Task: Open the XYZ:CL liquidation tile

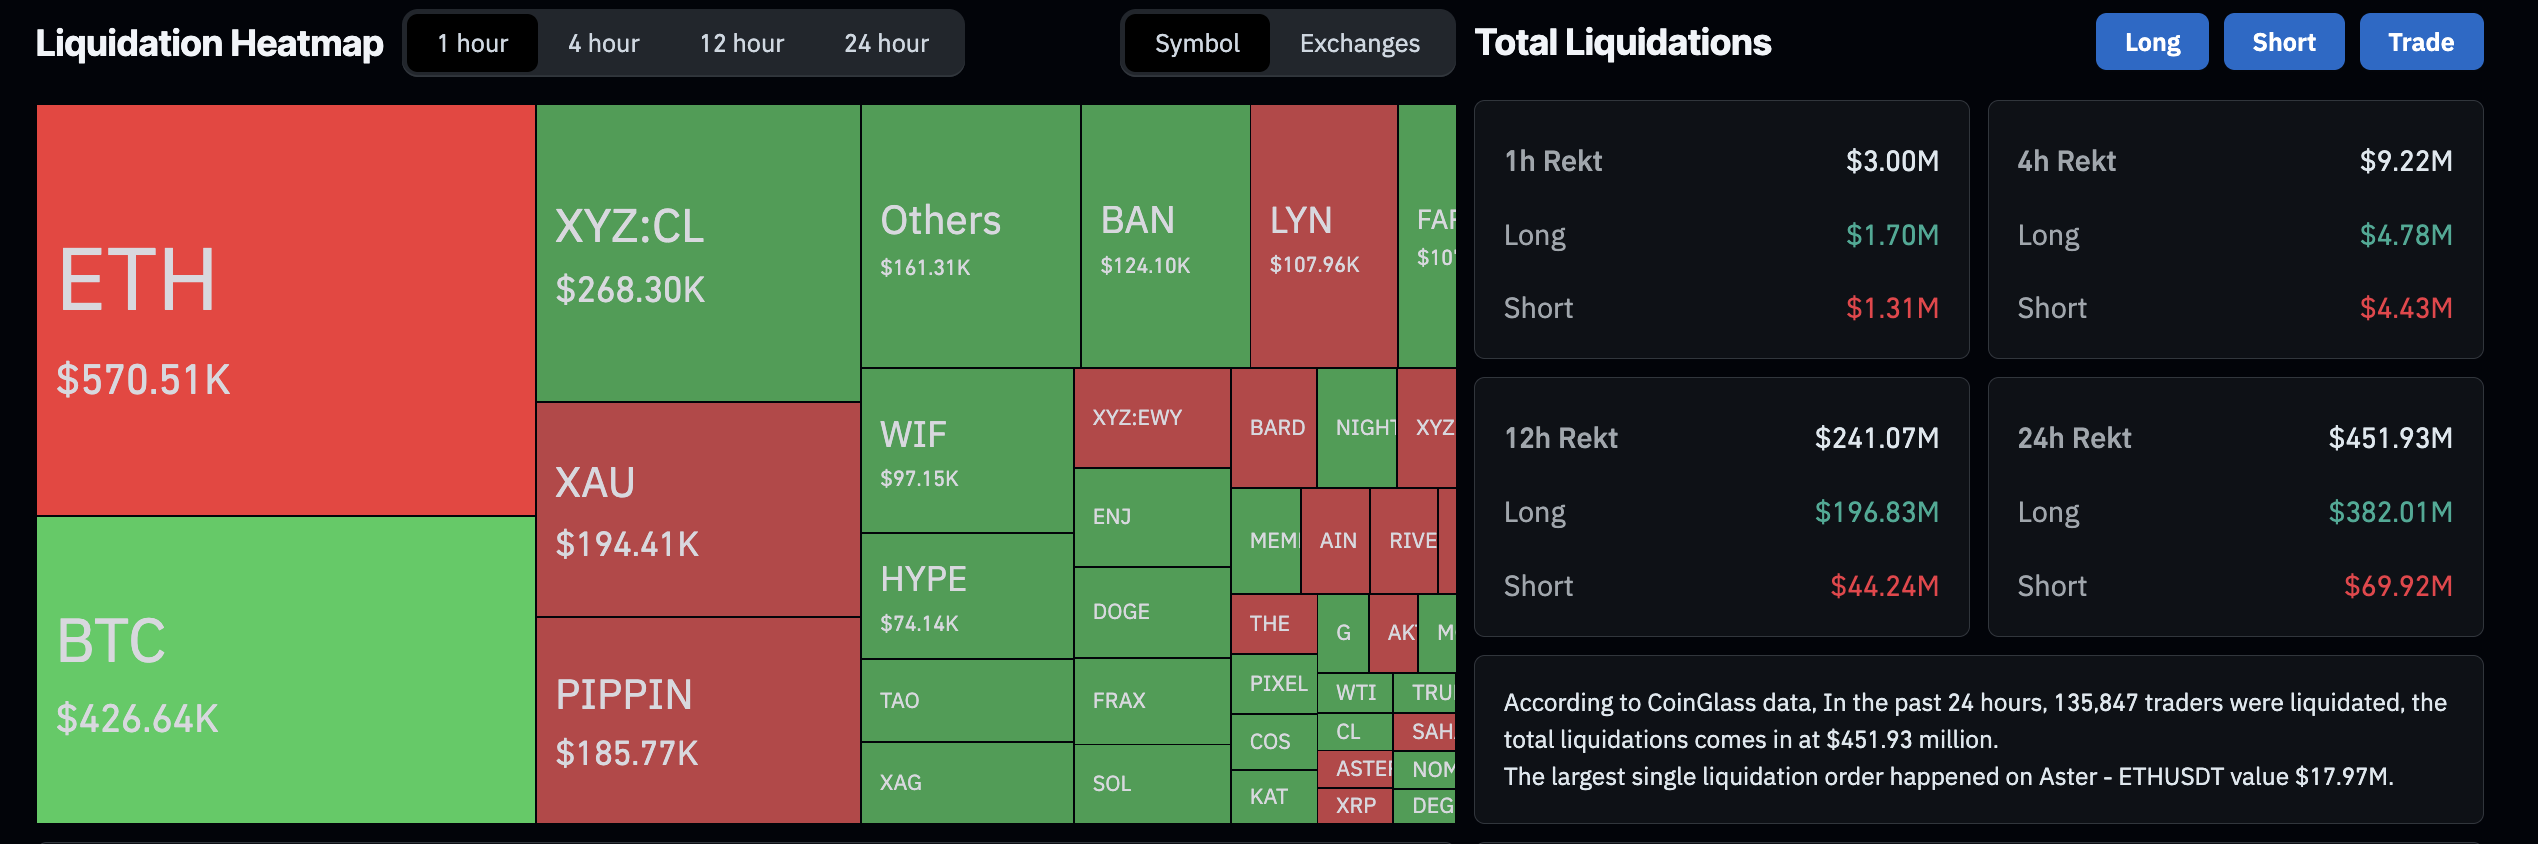Action: click(698, 254)
